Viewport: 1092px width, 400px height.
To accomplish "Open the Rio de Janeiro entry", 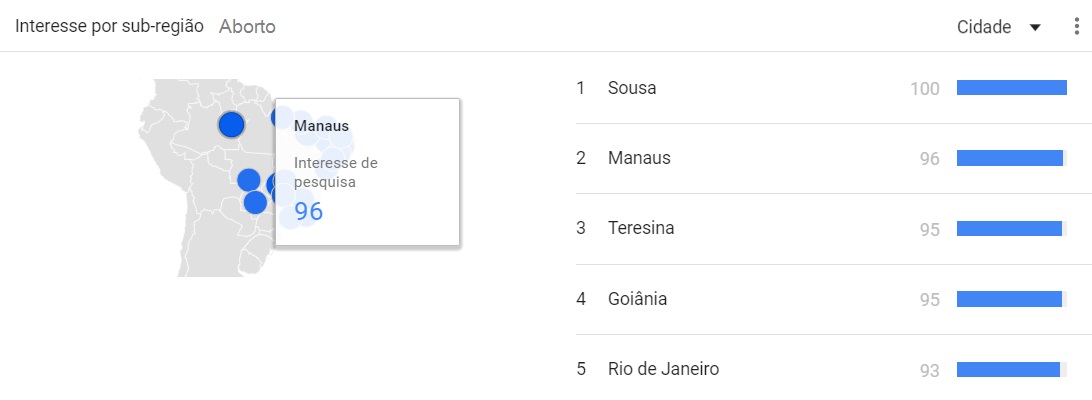I will 663,369.
